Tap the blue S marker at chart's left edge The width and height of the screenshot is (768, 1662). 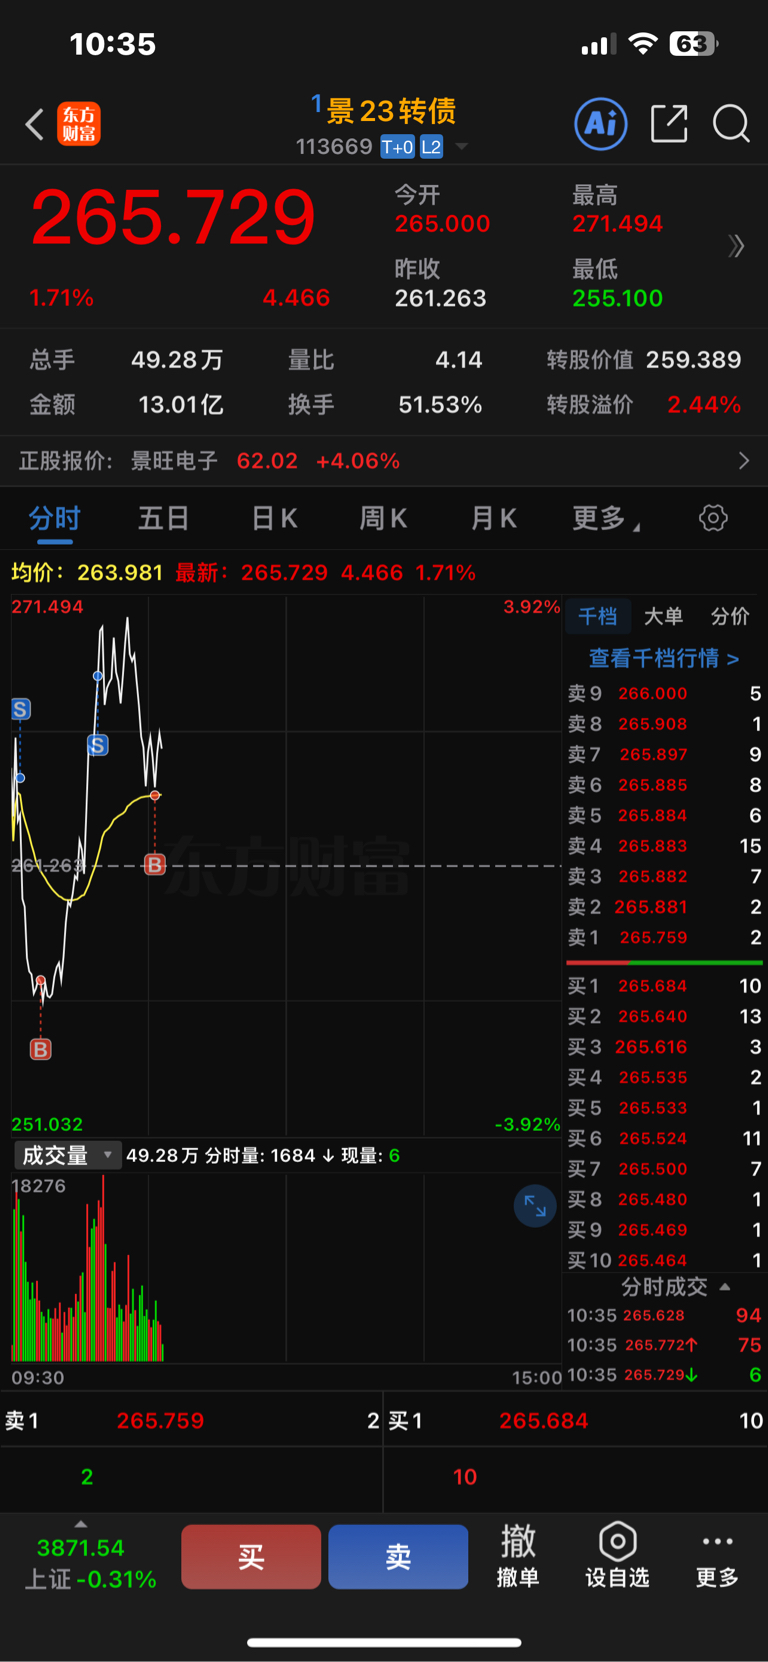click(20, 709)
